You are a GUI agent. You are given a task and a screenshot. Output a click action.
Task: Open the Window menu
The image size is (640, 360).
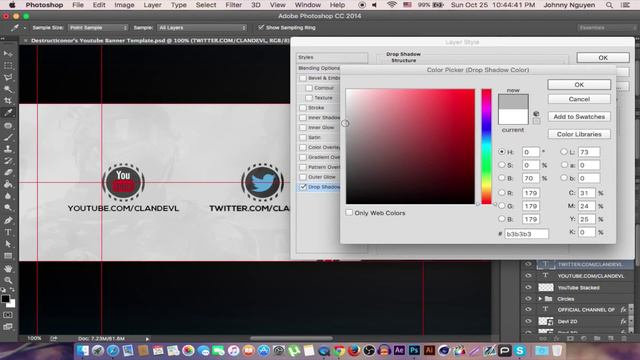coord(307,5)
